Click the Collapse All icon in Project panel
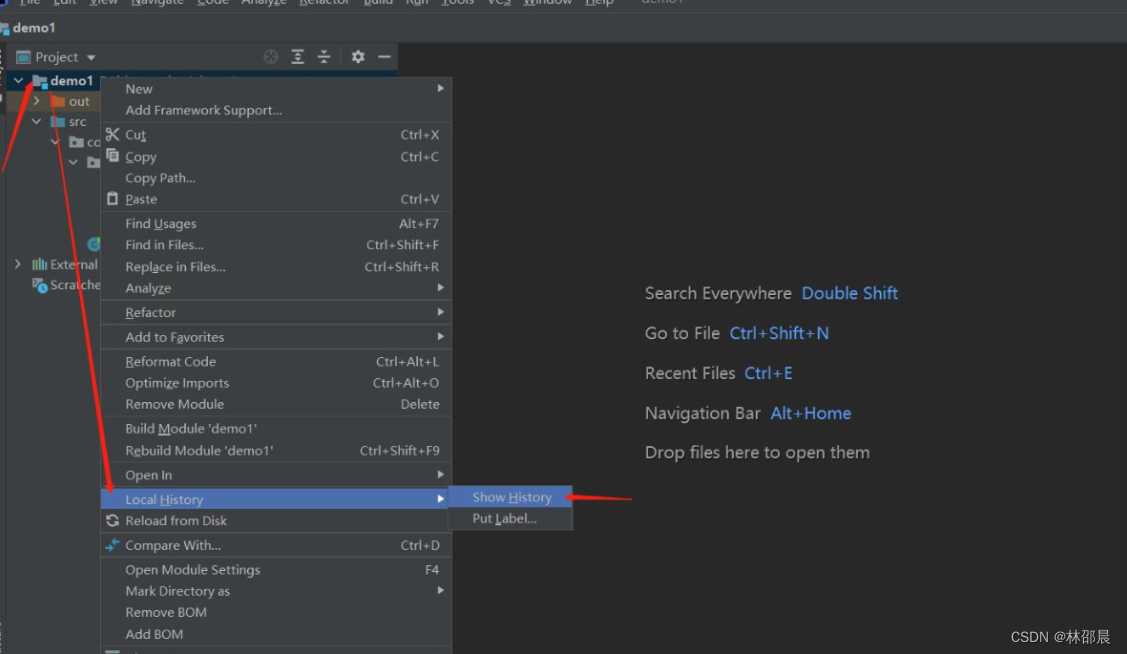 (324, 57)
